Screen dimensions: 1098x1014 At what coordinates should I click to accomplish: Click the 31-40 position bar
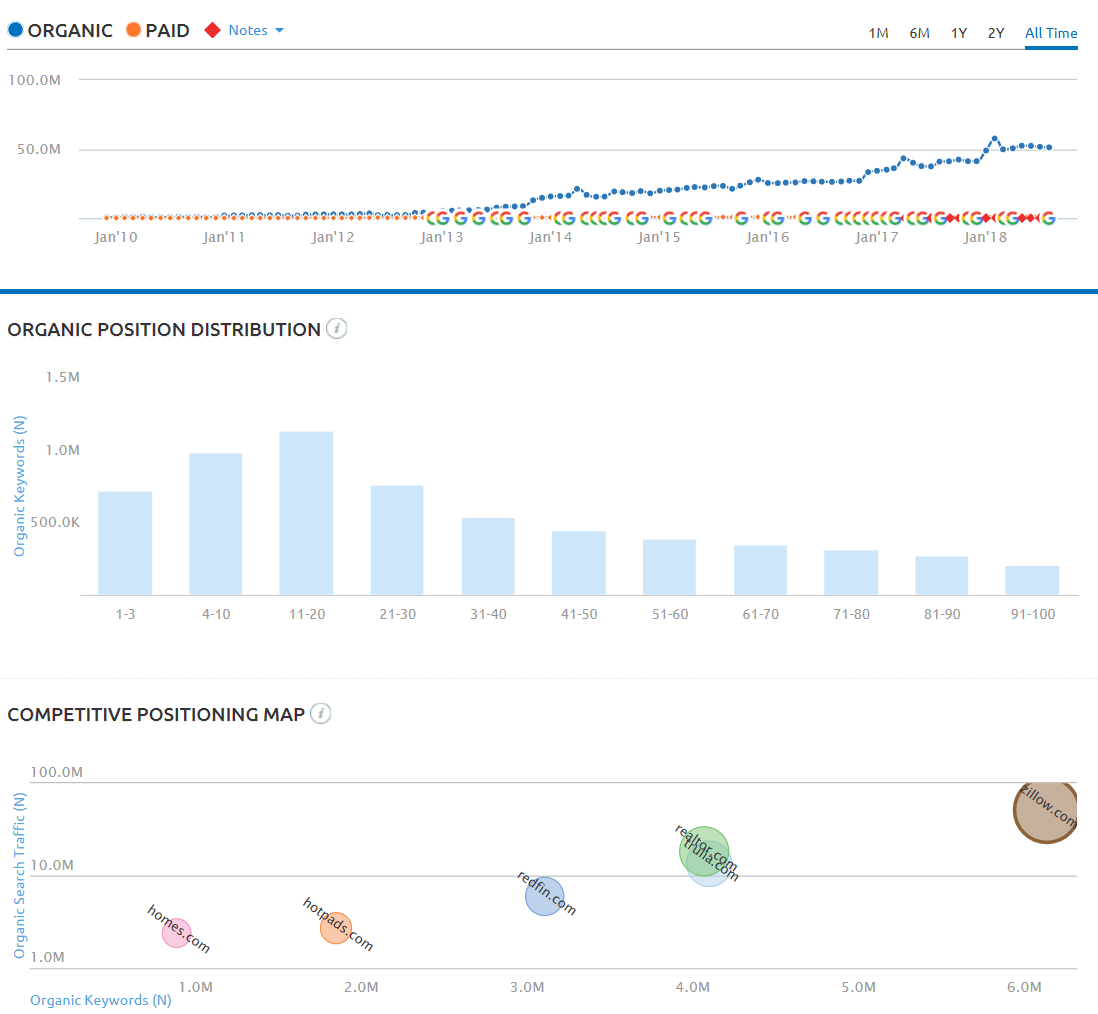(488, 557)
